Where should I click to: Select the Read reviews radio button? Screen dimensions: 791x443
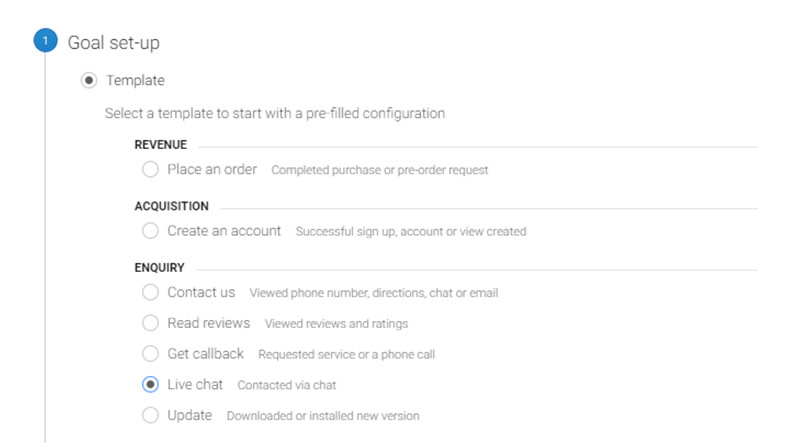click(x=150, y=323)
